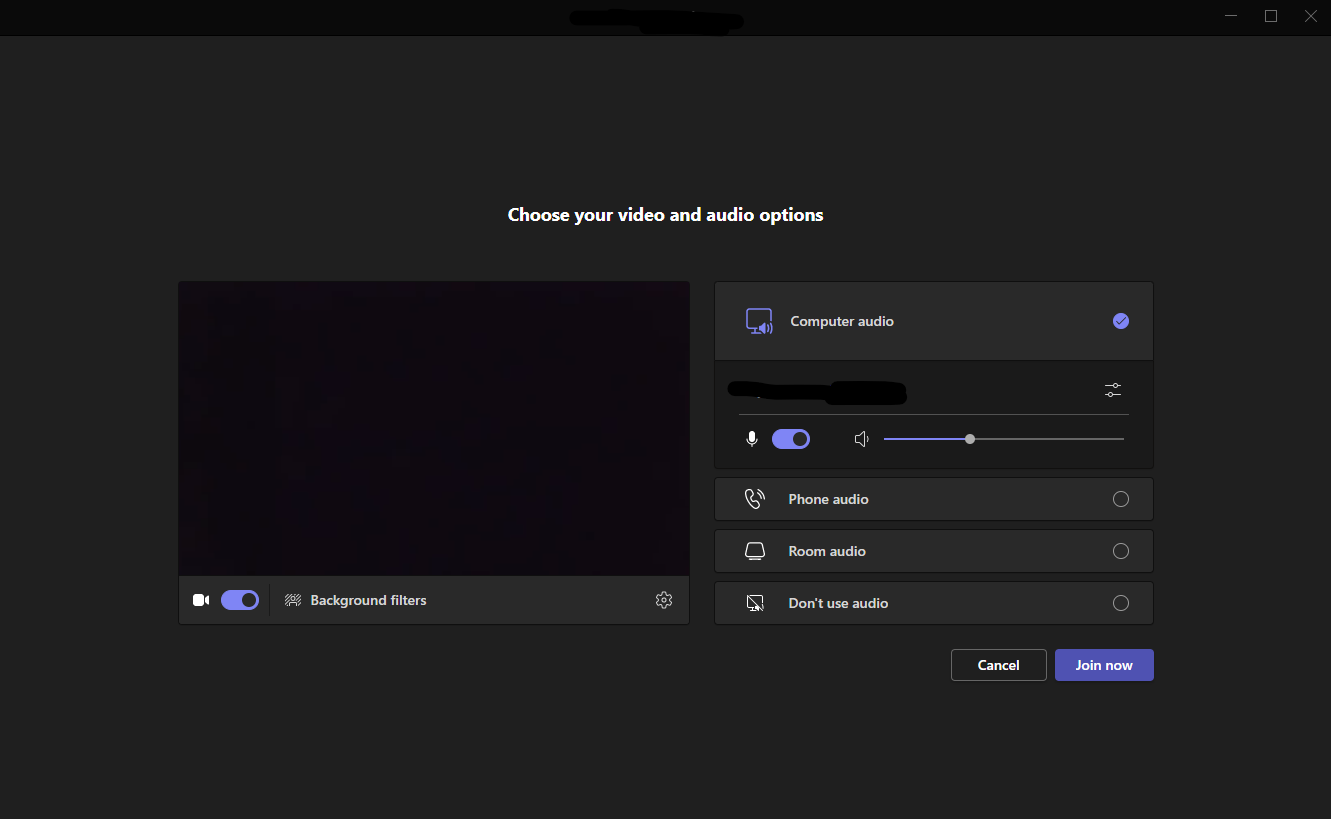Click the Don't use audio icon

754,602
